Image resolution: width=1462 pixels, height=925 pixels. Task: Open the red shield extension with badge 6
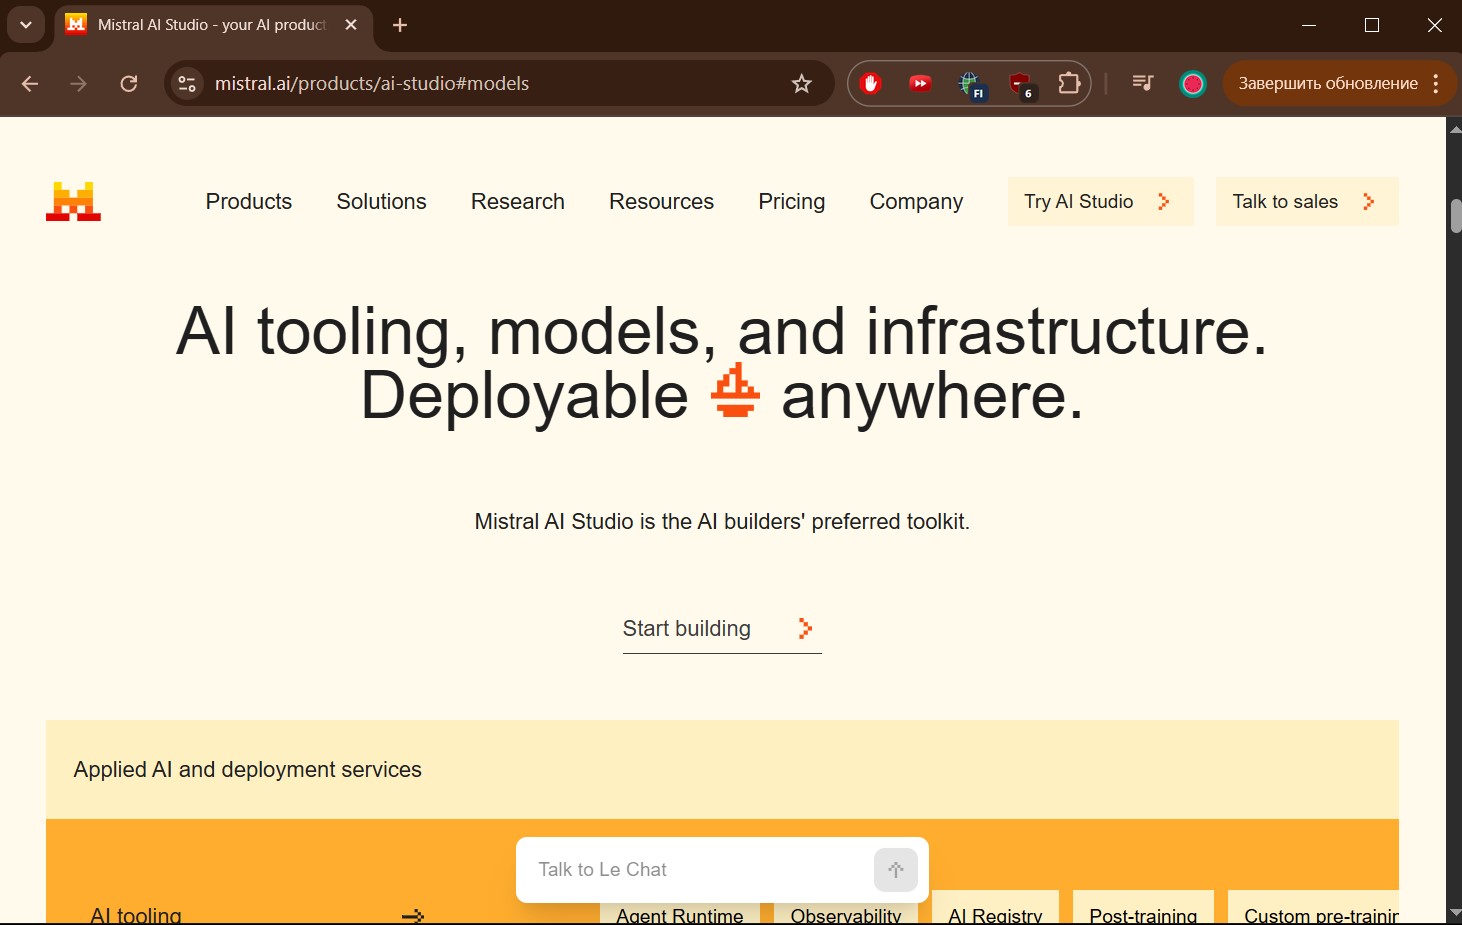1020,85
